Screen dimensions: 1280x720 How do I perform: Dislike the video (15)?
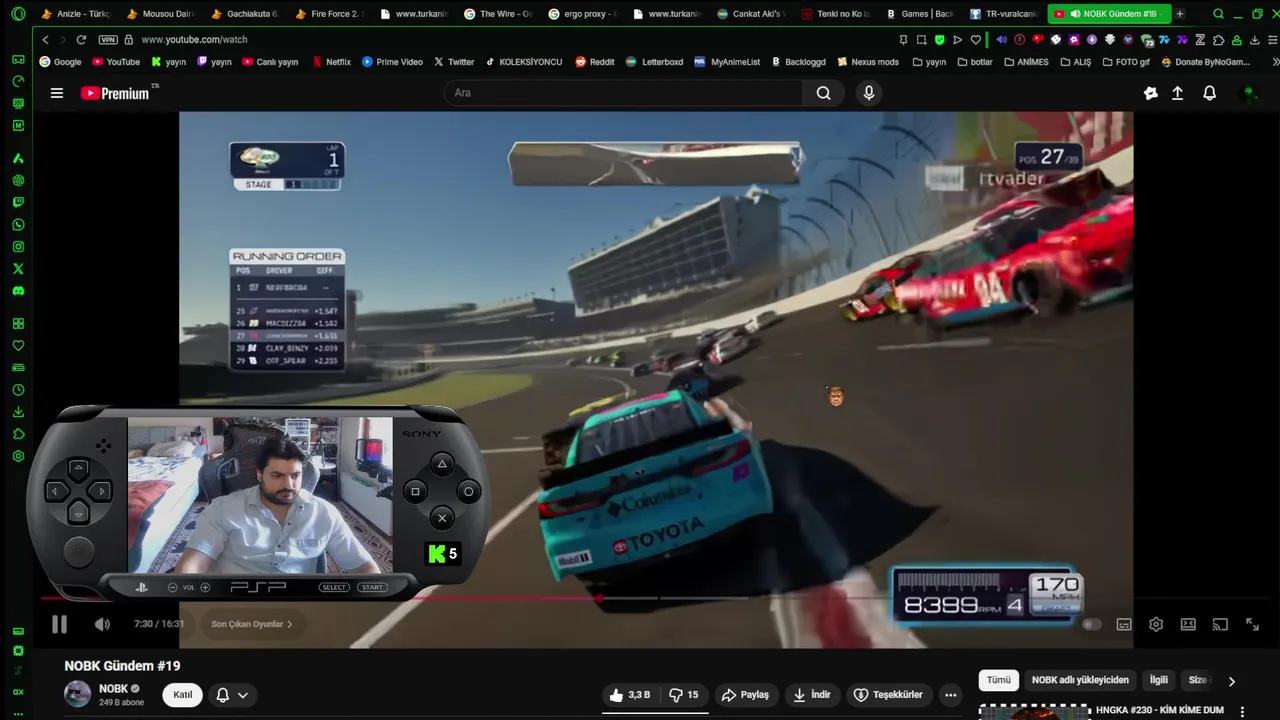point(684,695)
